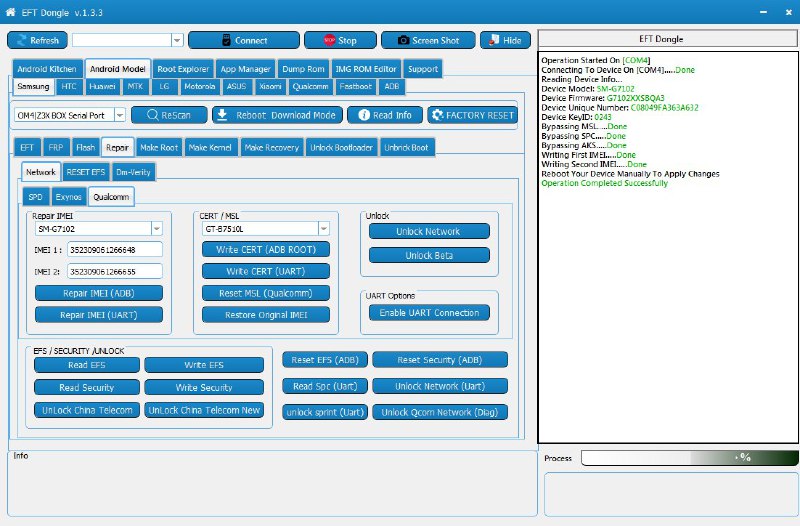The image size is (800, 526).
Task: Open the Make Kernel tab
Action: 210,147
